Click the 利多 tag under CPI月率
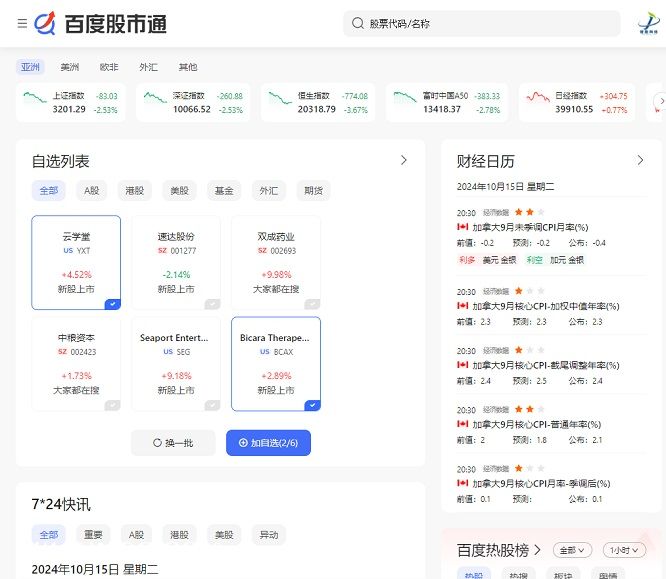Screen dimensions: 666x579 click(467, 260)
